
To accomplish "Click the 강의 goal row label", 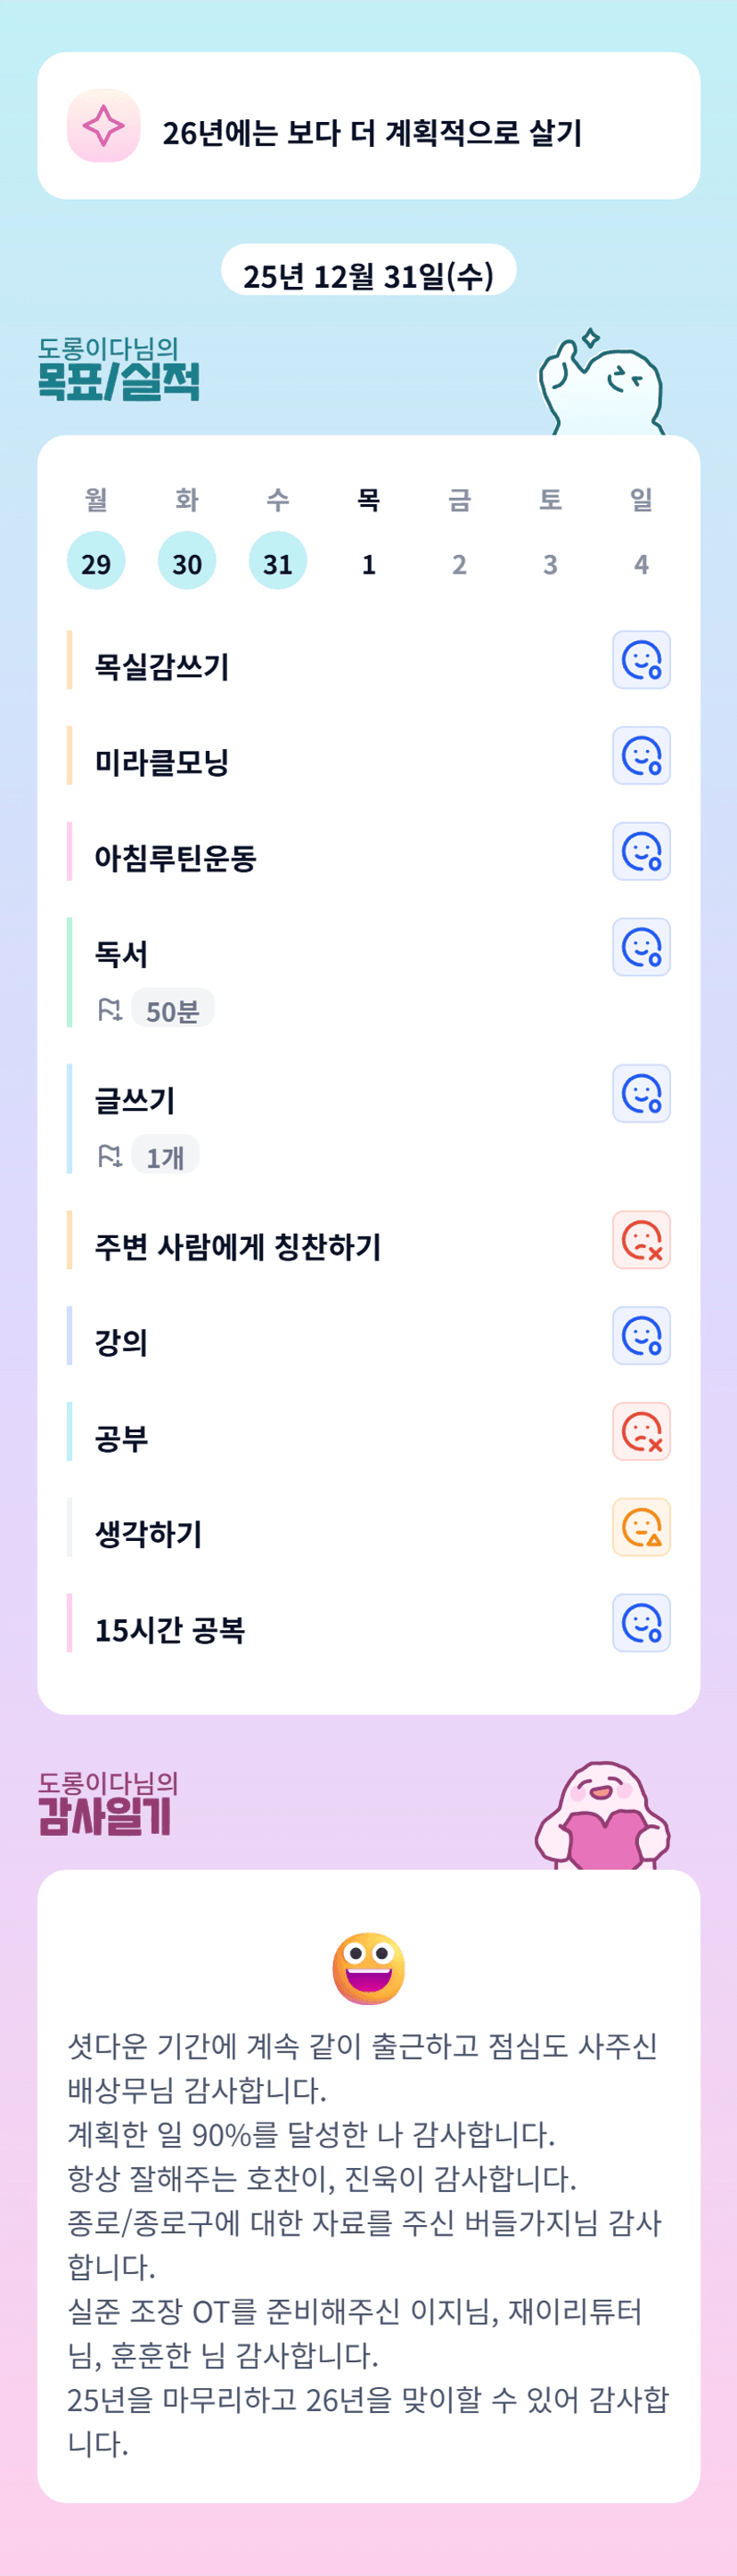I will click(x=121, y=1342).
